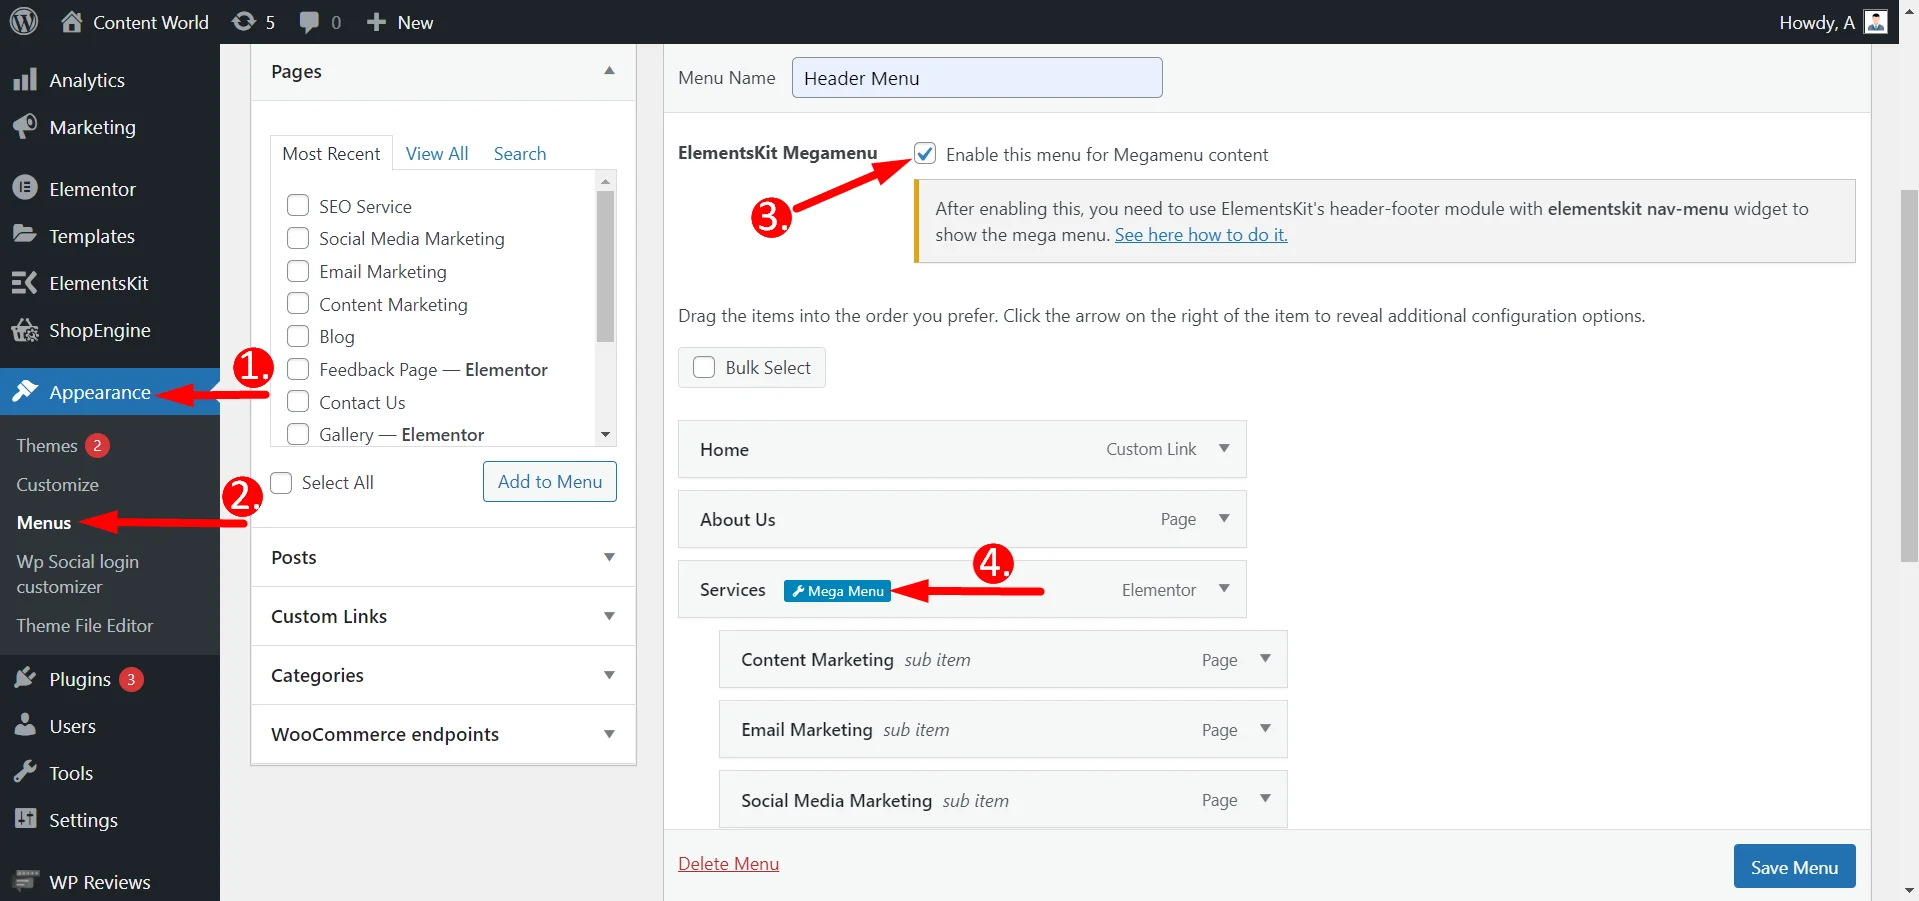Expand the WooCommerce endpoints section
The width and height of the screenshot is (1919, 901).
(x=608, y=734)
